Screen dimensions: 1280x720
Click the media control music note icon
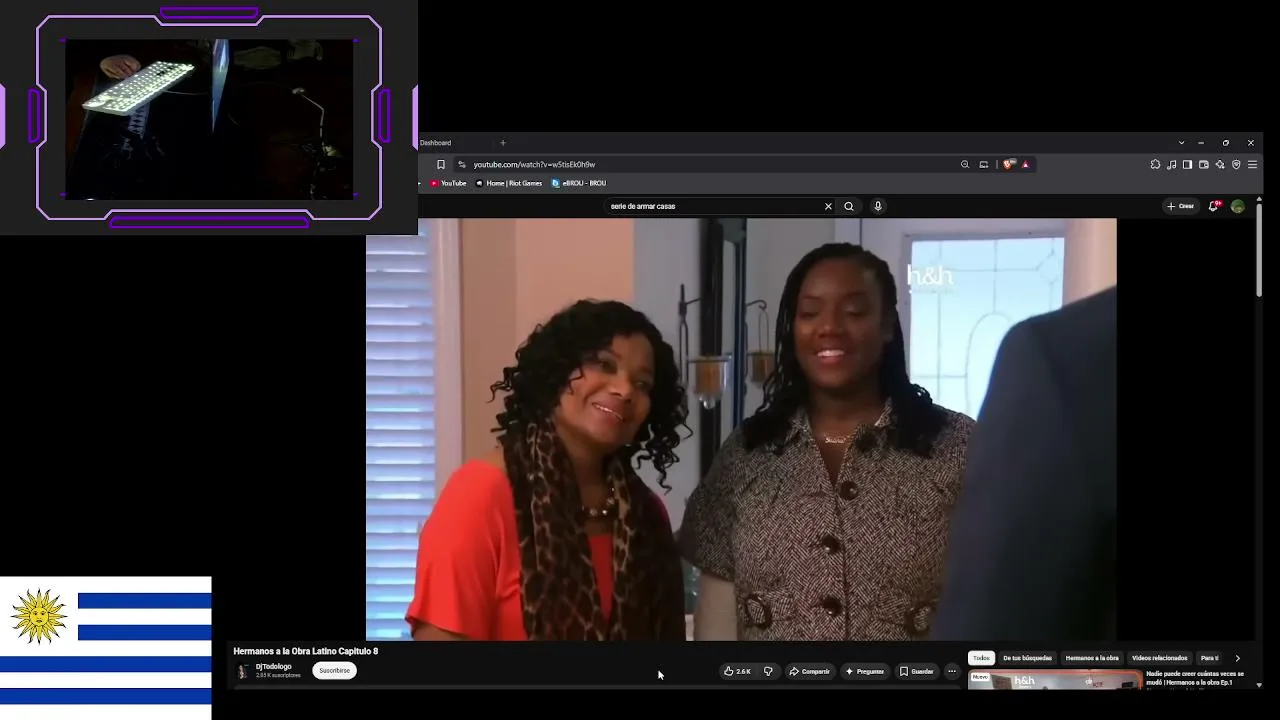coord(1171,164)
